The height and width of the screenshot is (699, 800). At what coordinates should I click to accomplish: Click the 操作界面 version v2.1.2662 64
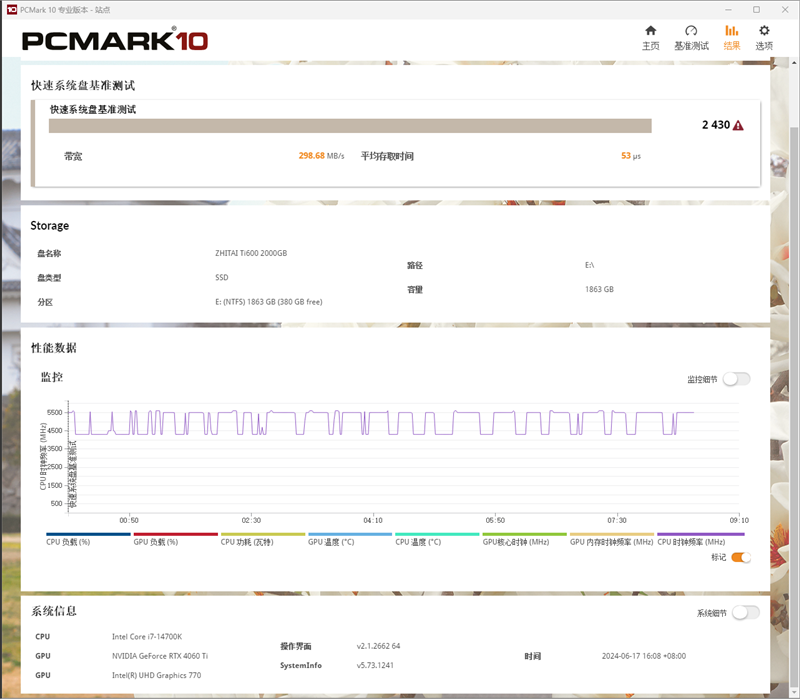[378, 646]
